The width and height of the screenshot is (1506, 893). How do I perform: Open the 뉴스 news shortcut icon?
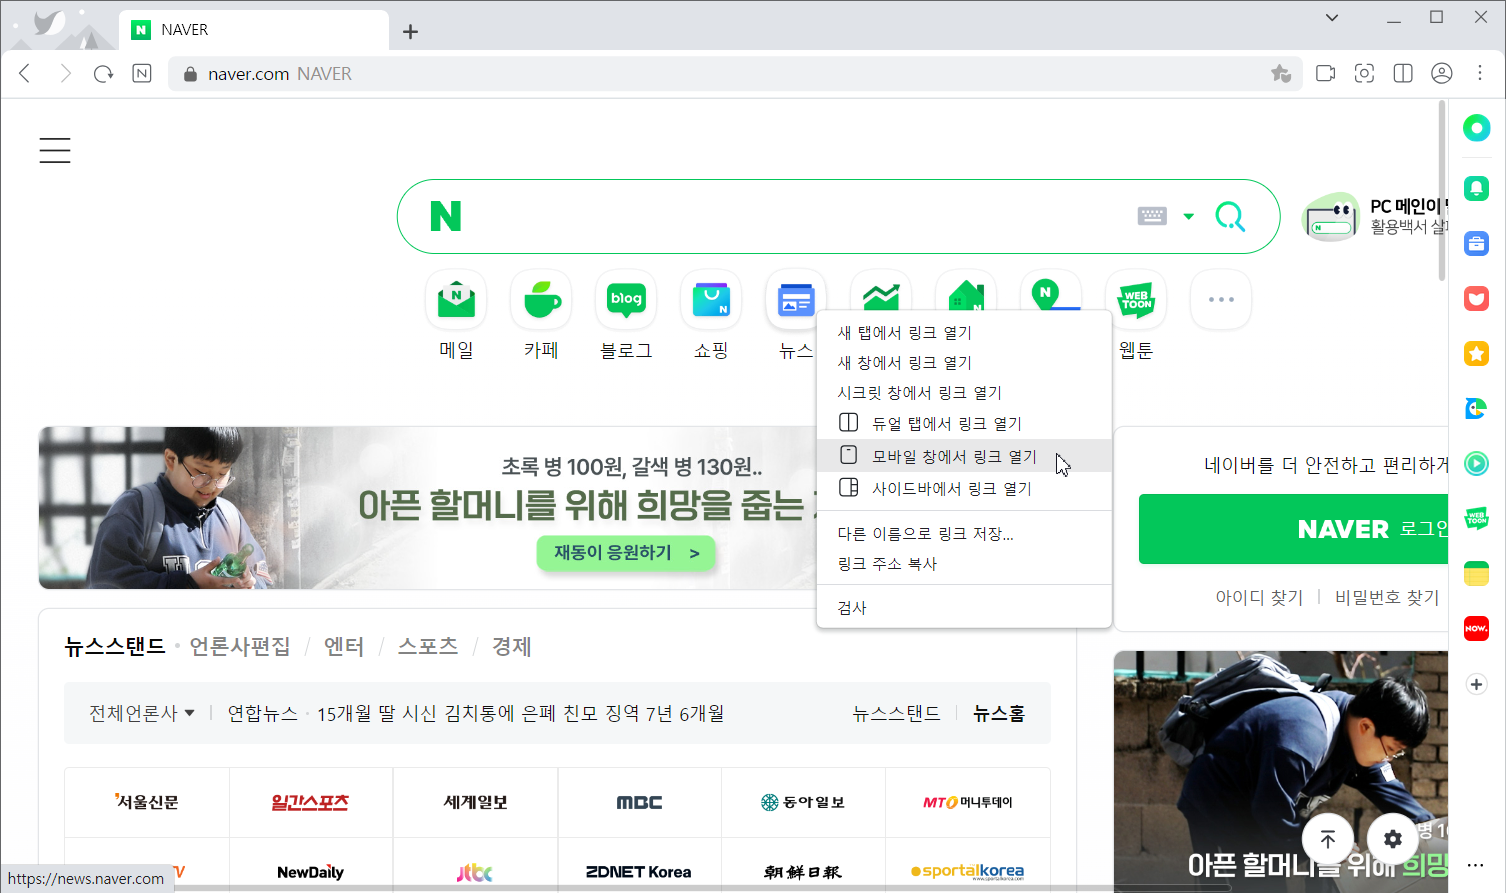[x=796, y=299]
